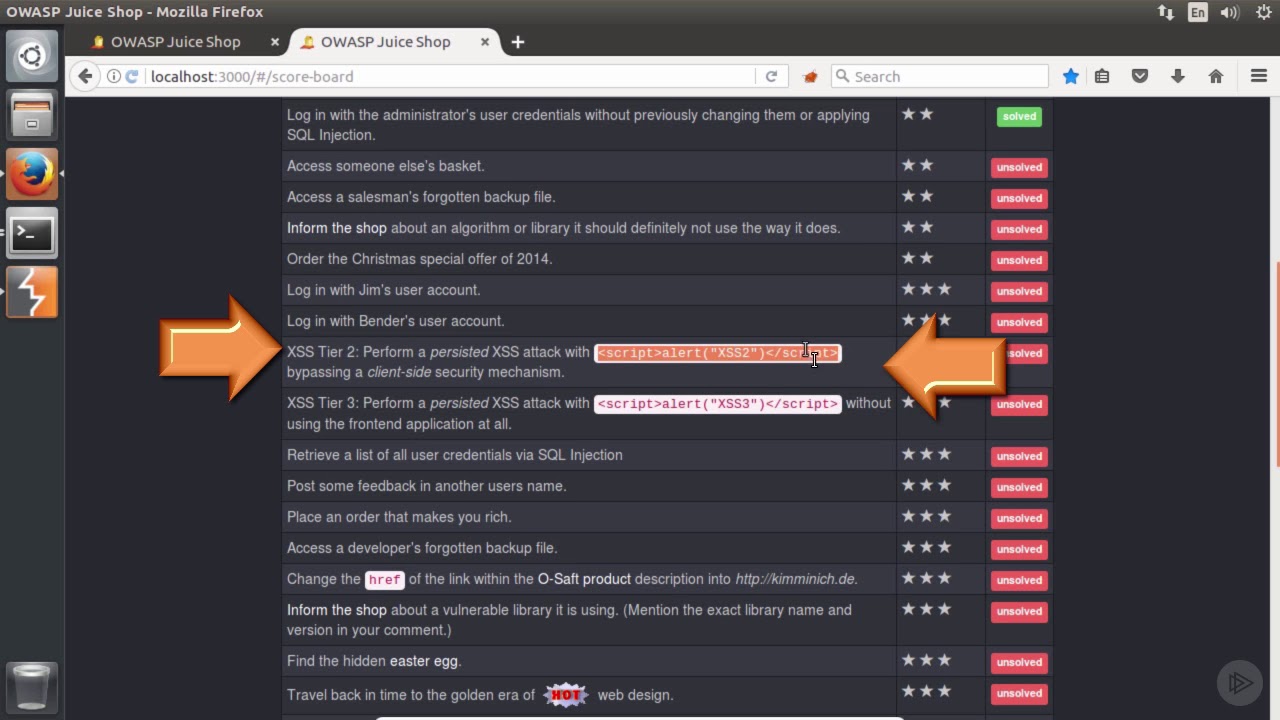The image size is (1280, 720).
Task: Click the HOT web design badge
Action: click(x=566, y=694)
